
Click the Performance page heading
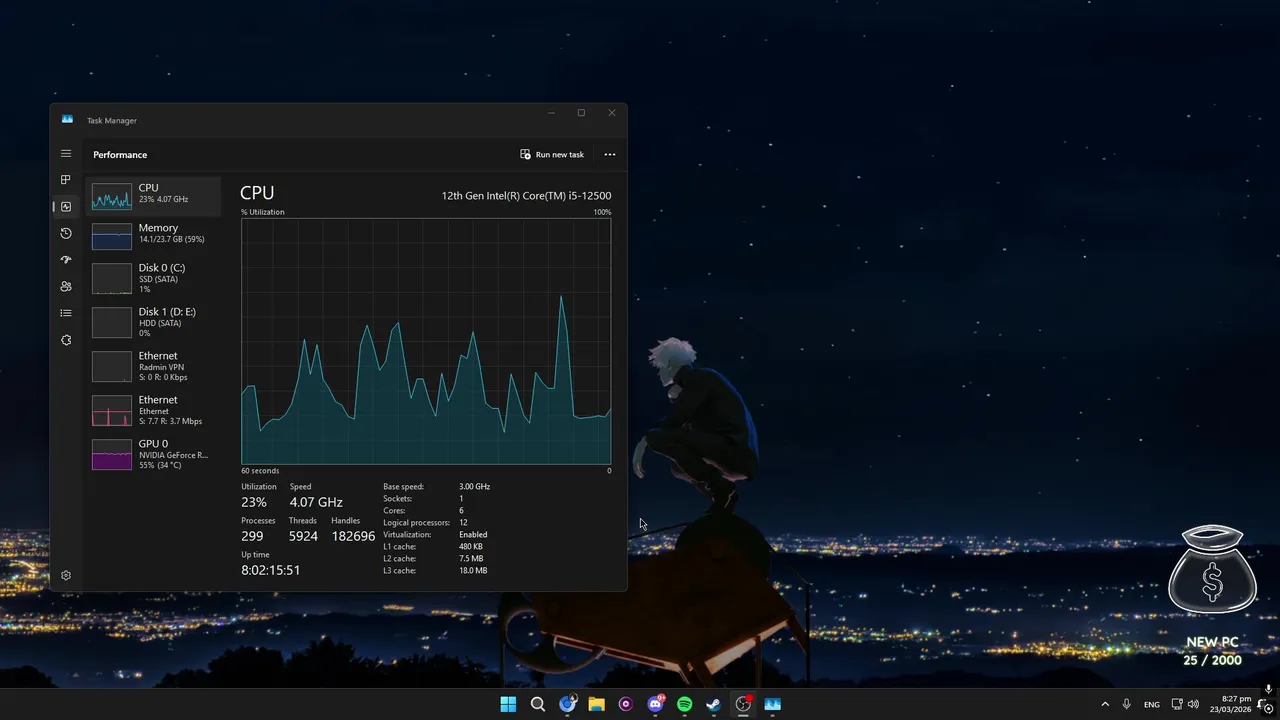[x=120, y=155]
